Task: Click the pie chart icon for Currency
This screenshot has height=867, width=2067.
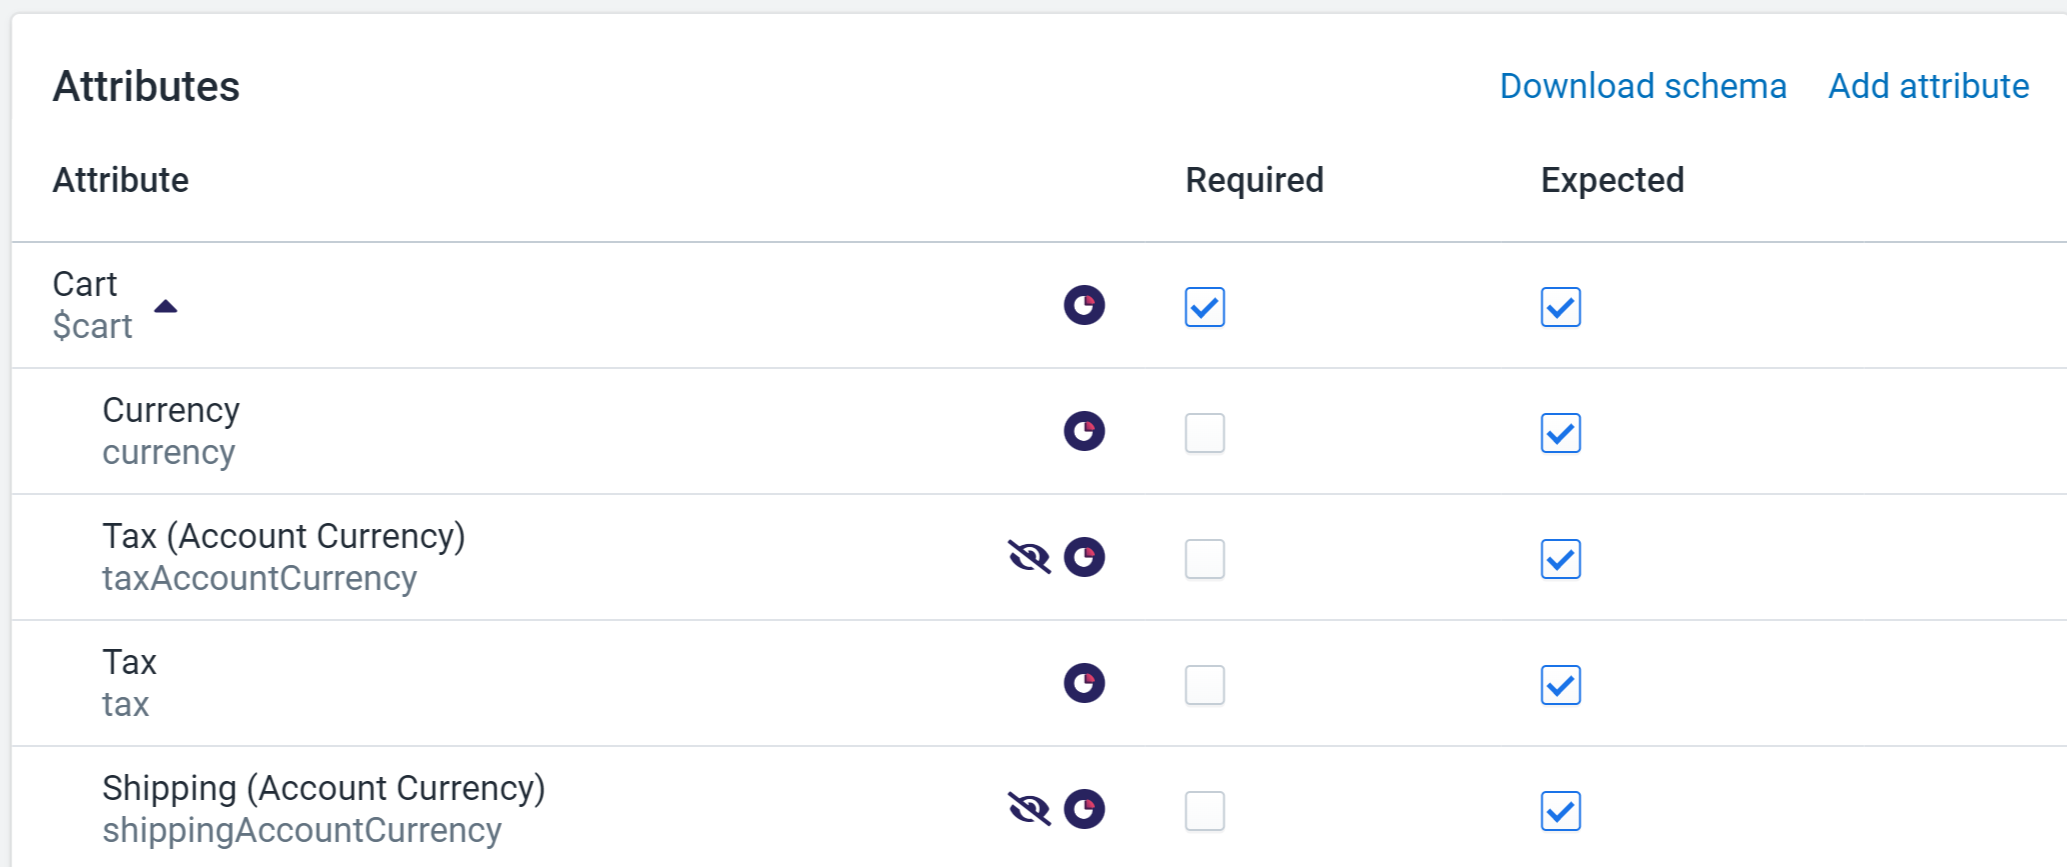Action: tap(1084, 432)
